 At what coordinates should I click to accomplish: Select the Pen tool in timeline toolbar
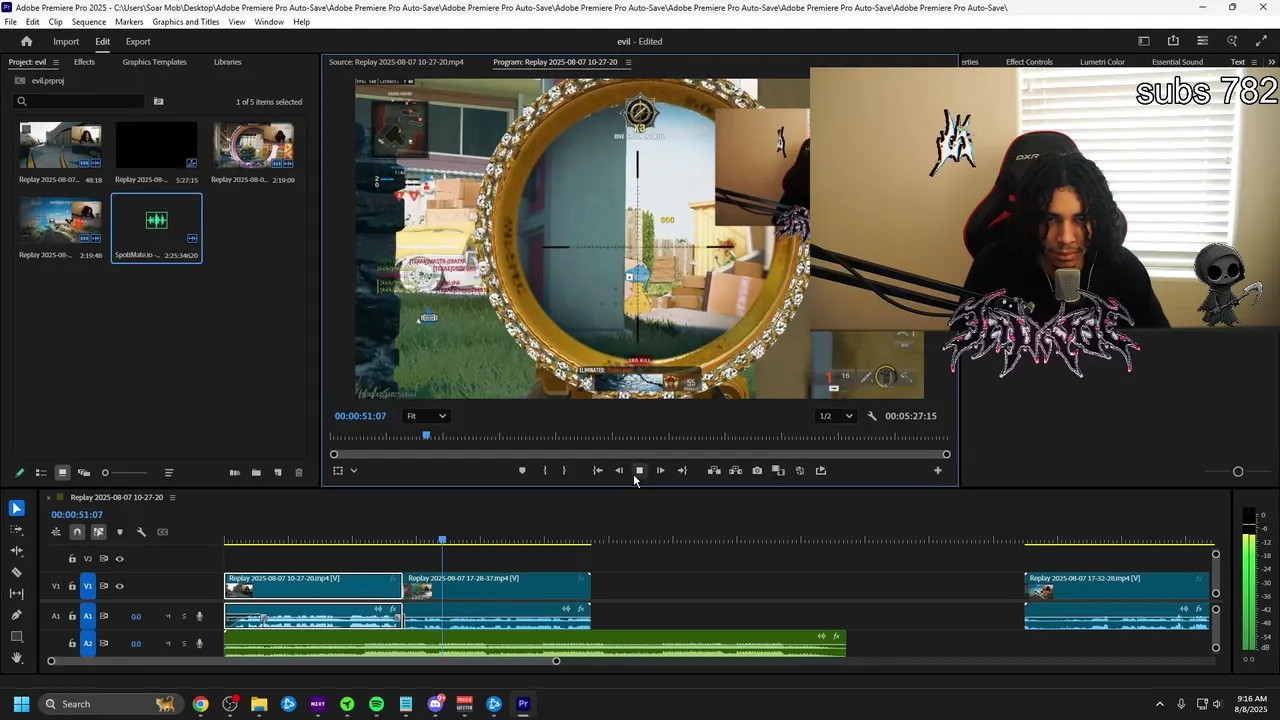[x=17, y=615]
